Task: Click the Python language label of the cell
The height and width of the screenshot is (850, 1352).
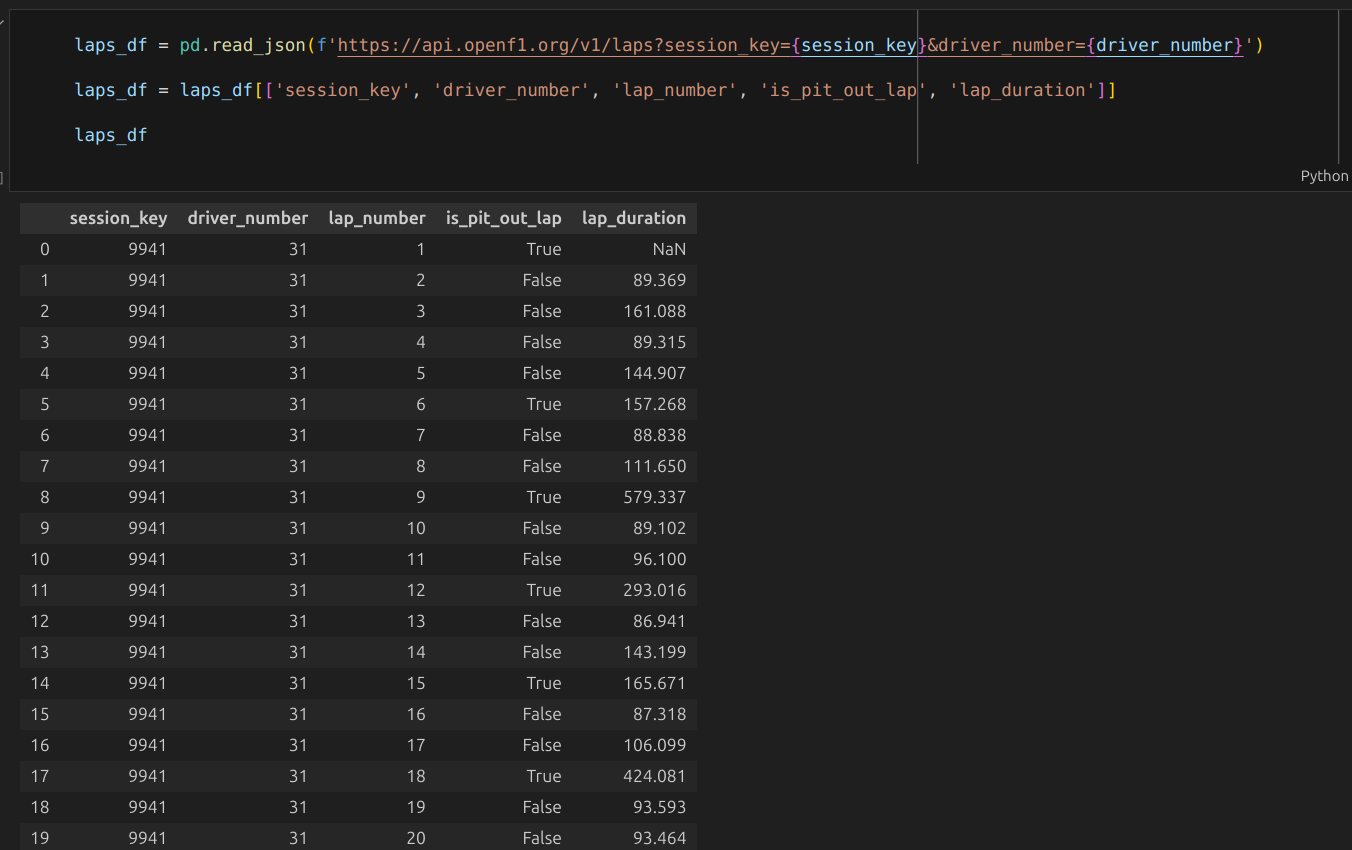Action: coord(1324,176)
